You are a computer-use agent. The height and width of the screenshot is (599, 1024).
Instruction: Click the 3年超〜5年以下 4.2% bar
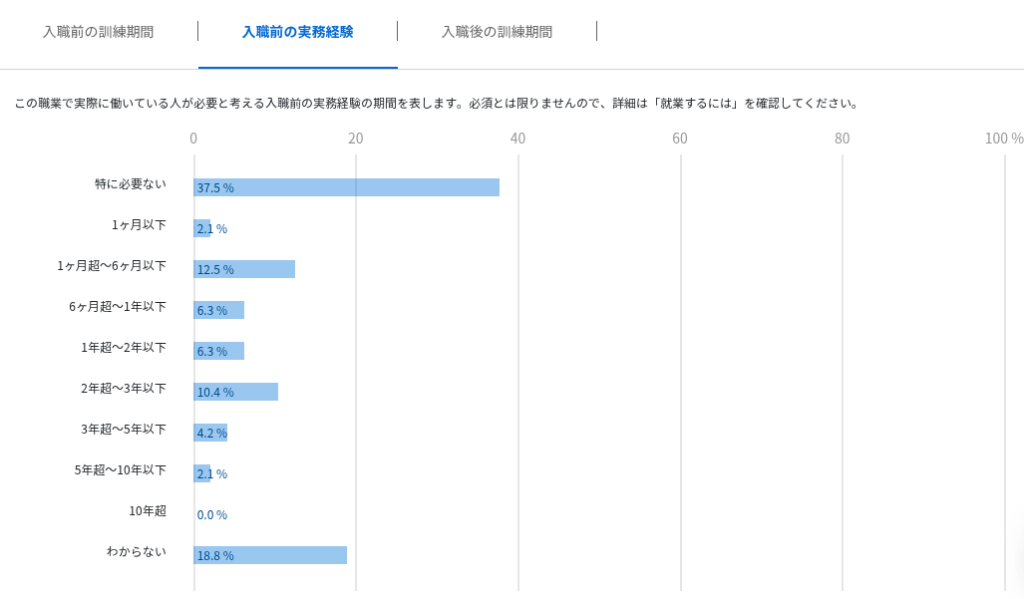(x=211, y=433)
